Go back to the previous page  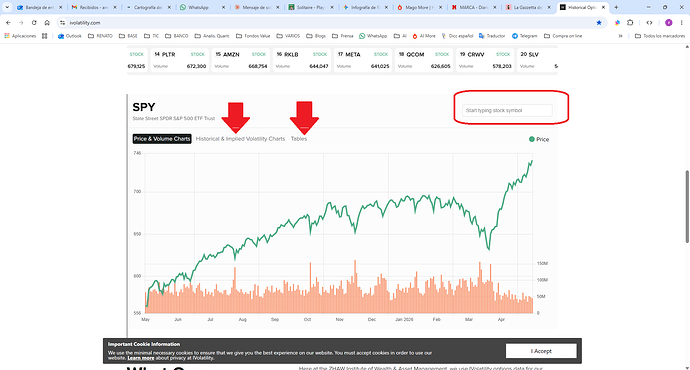[8, 22]
